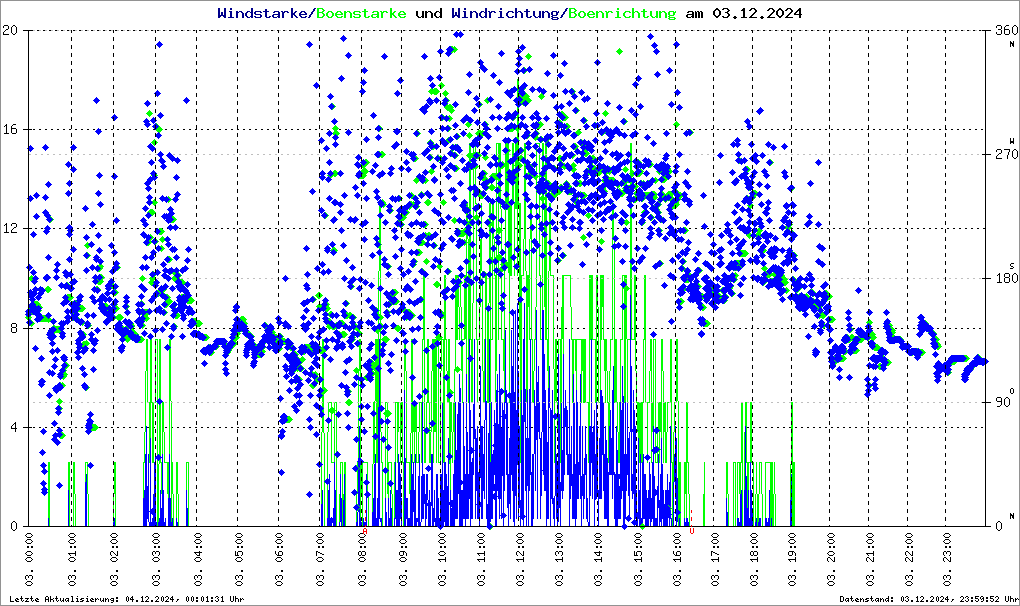
Task: Click the date "03.12.2024" in the chart title
Action: (x=757, y=13)
